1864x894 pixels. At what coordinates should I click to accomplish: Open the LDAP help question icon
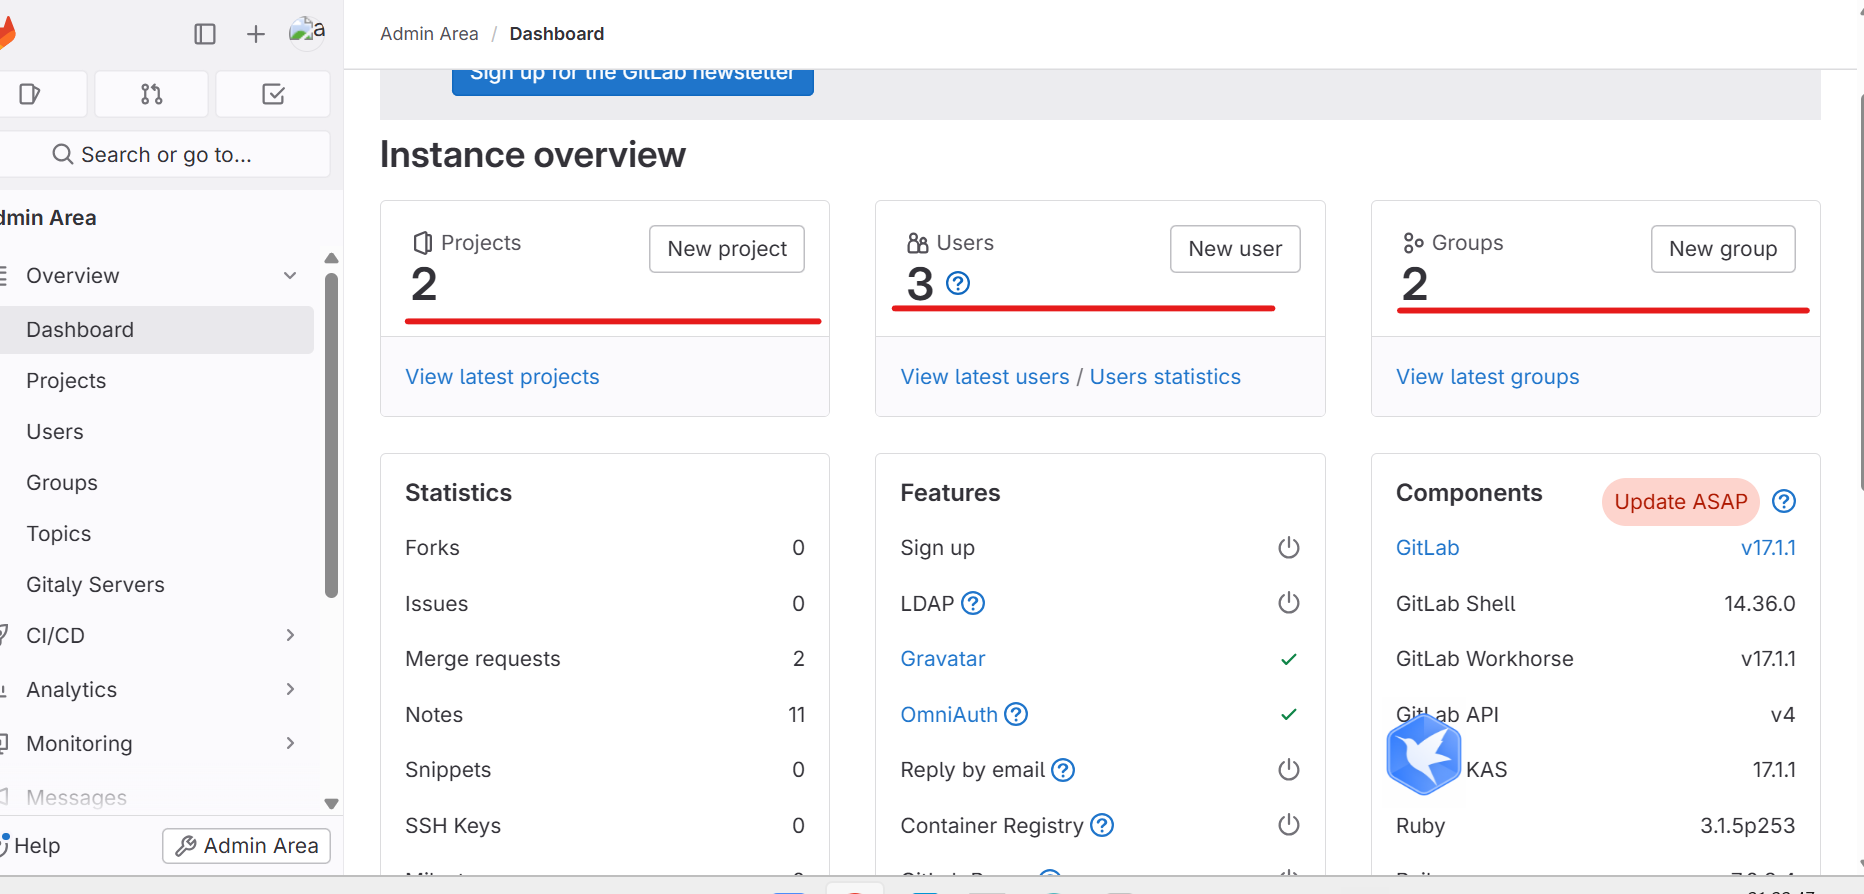tap(973, 603)
